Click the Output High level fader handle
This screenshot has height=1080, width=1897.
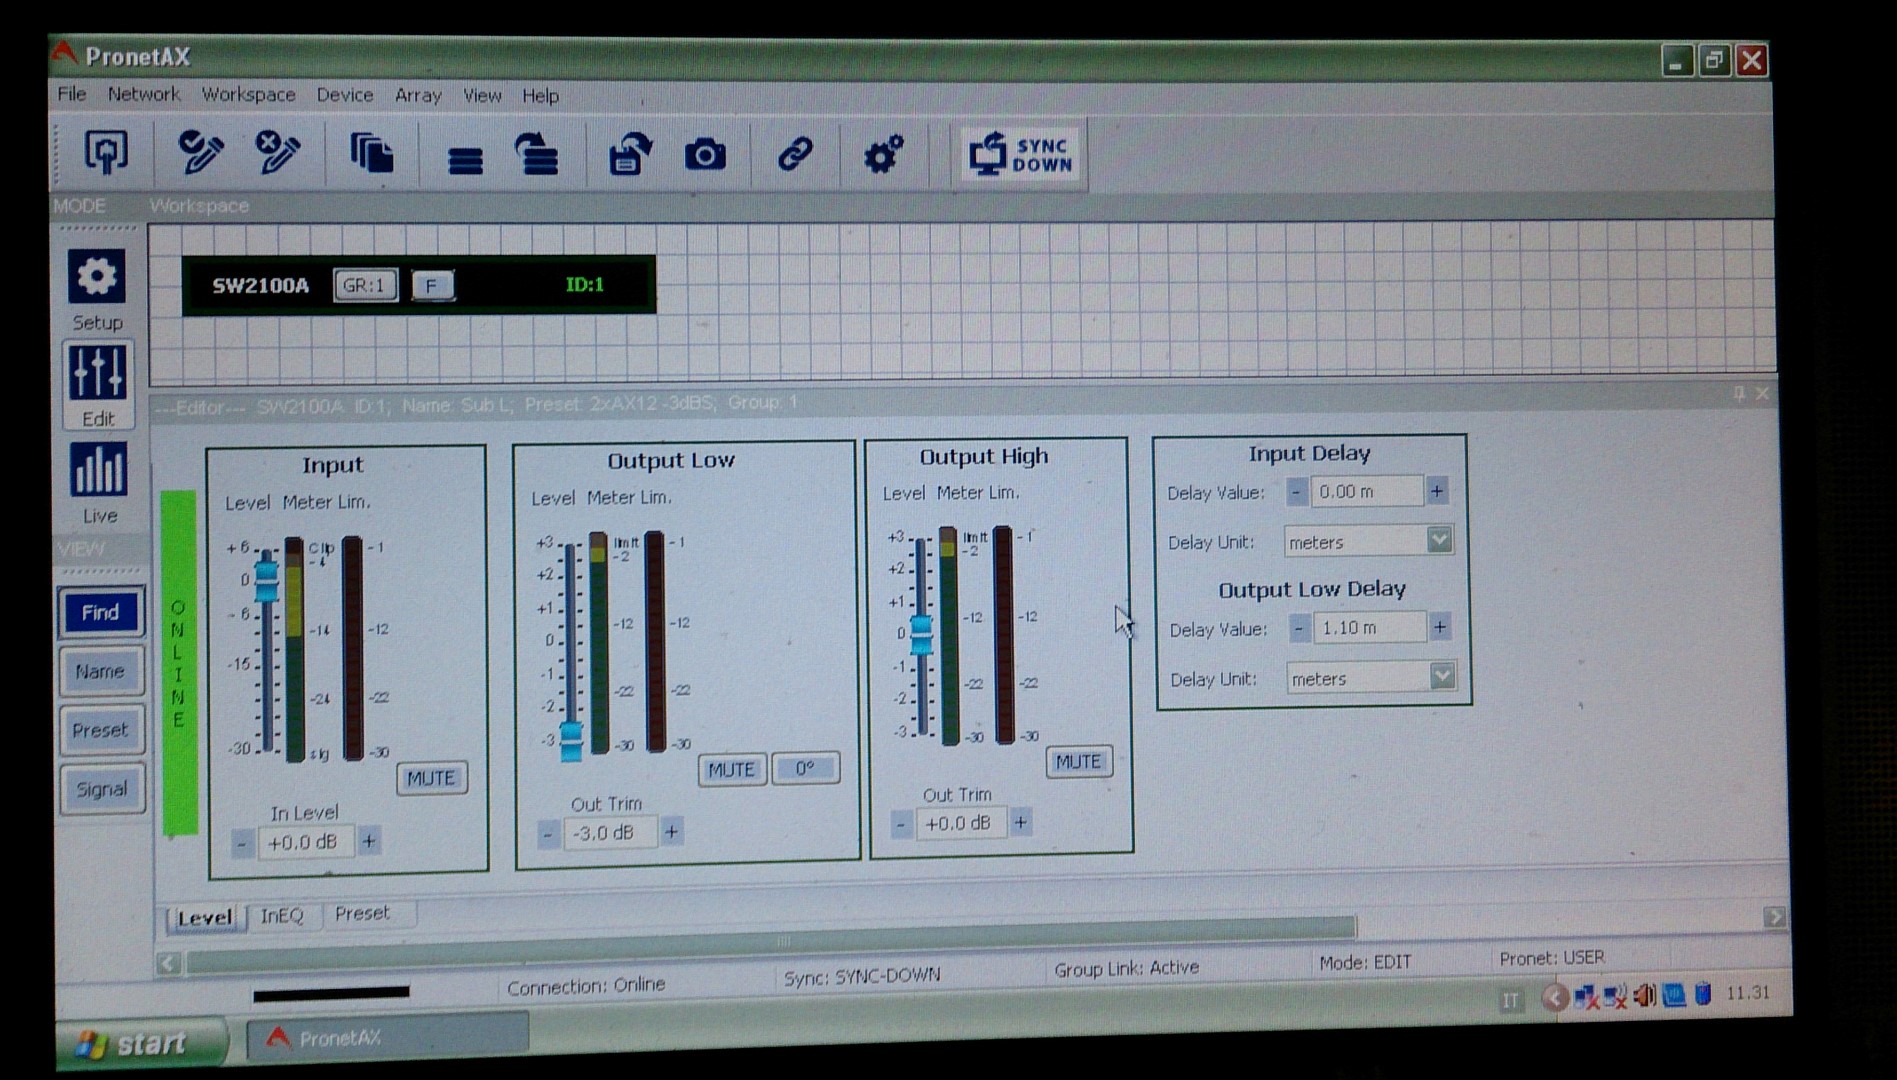click(921, 633)
